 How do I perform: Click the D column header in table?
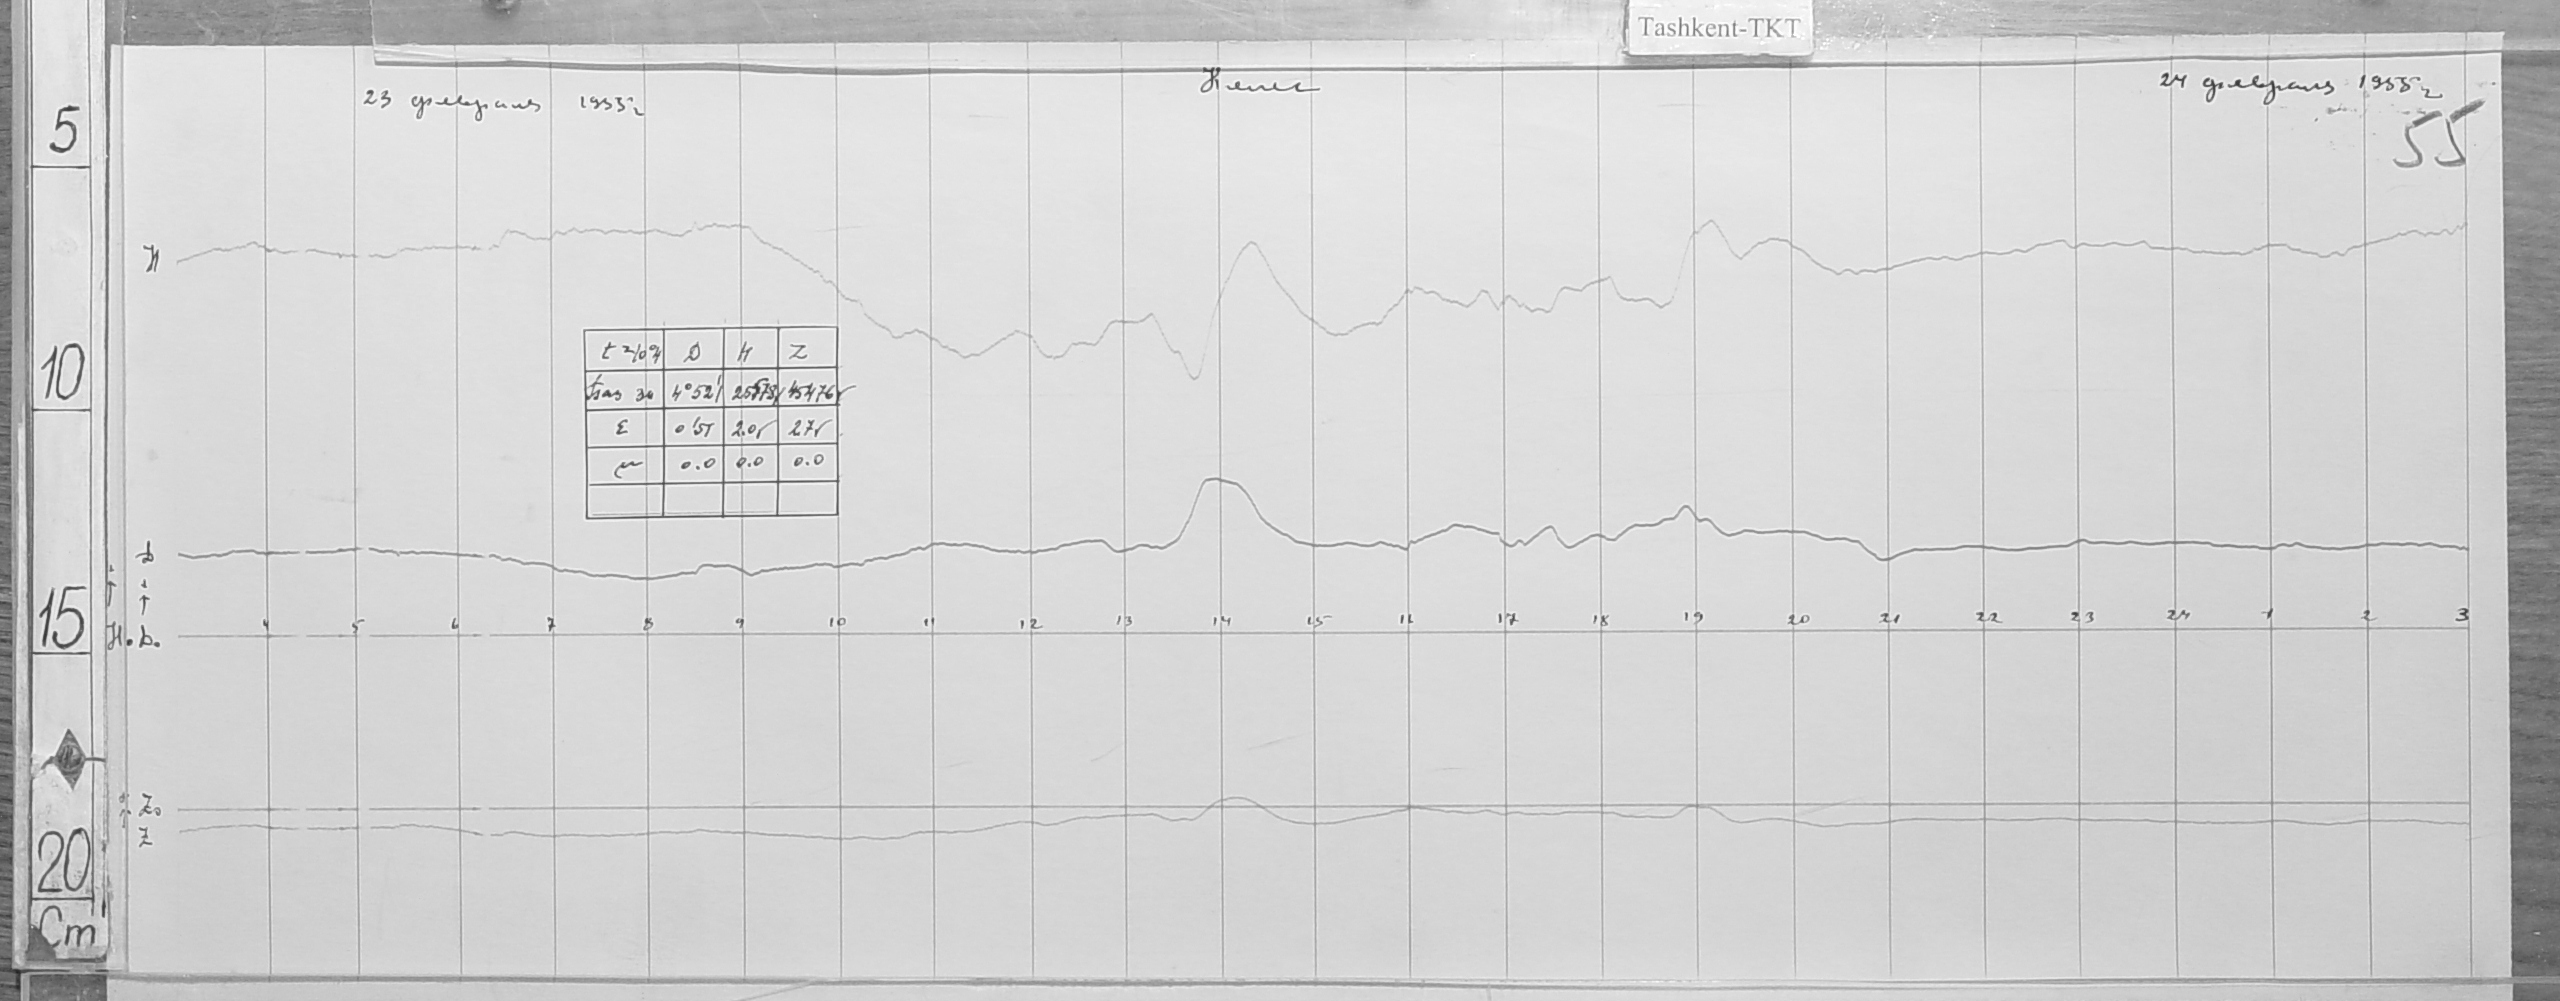[x=692, y=351]
